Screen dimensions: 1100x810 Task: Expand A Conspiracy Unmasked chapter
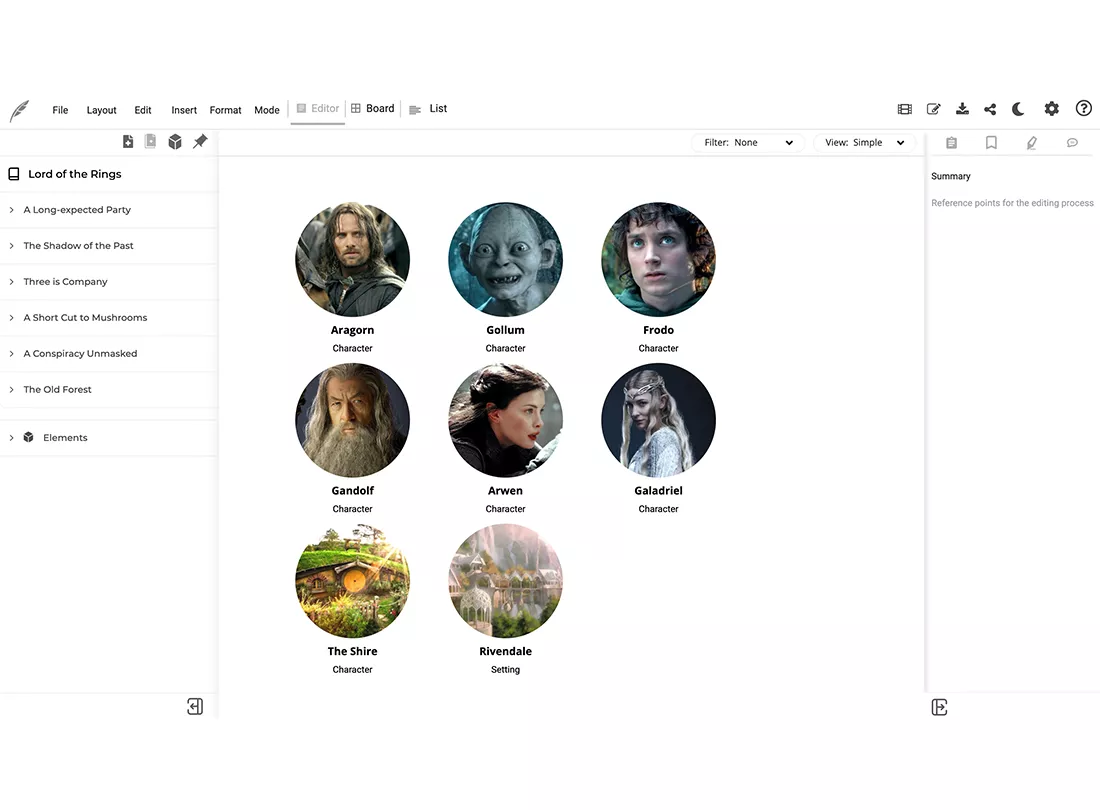11,353
